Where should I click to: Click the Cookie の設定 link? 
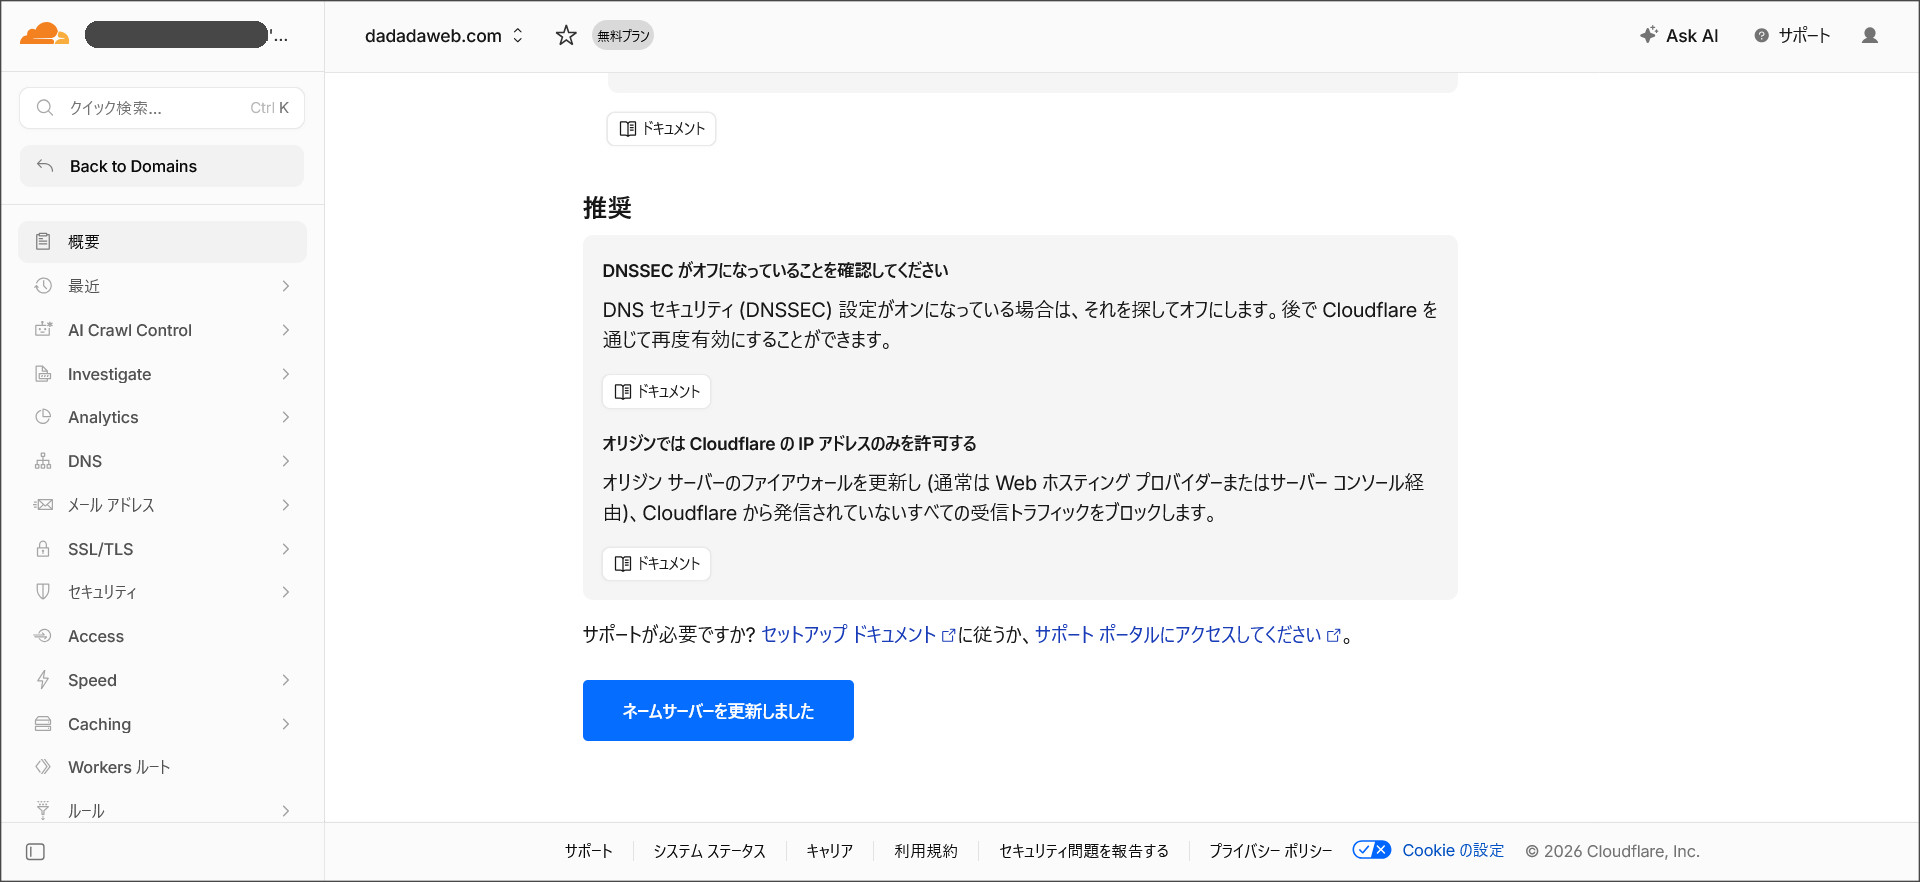[x=1453, y=850]
